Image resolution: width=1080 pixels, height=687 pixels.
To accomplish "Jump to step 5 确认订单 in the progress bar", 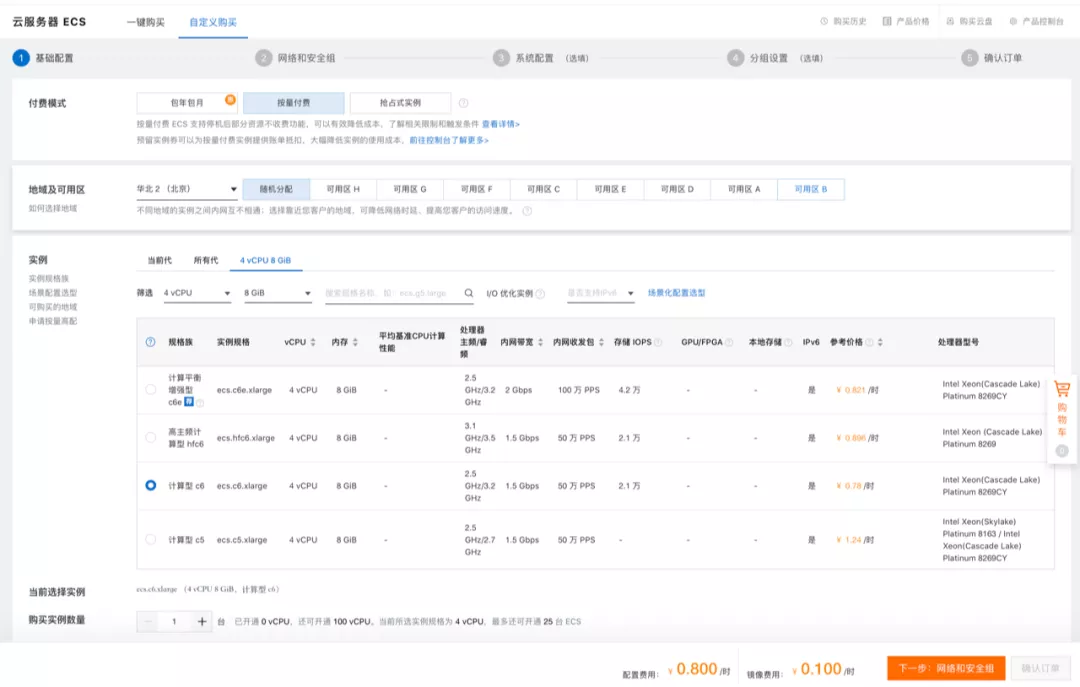I will (x=992, y=58).
